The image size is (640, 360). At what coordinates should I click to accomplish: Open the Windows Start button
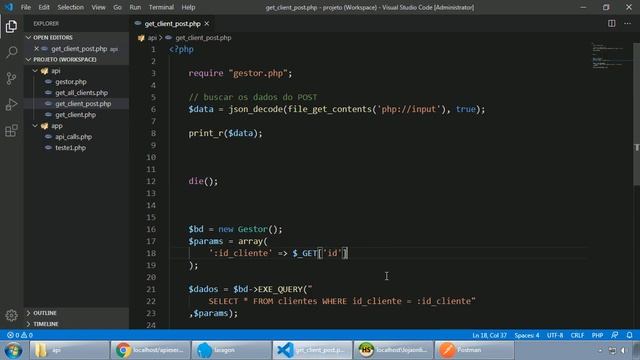pos(13,350)
